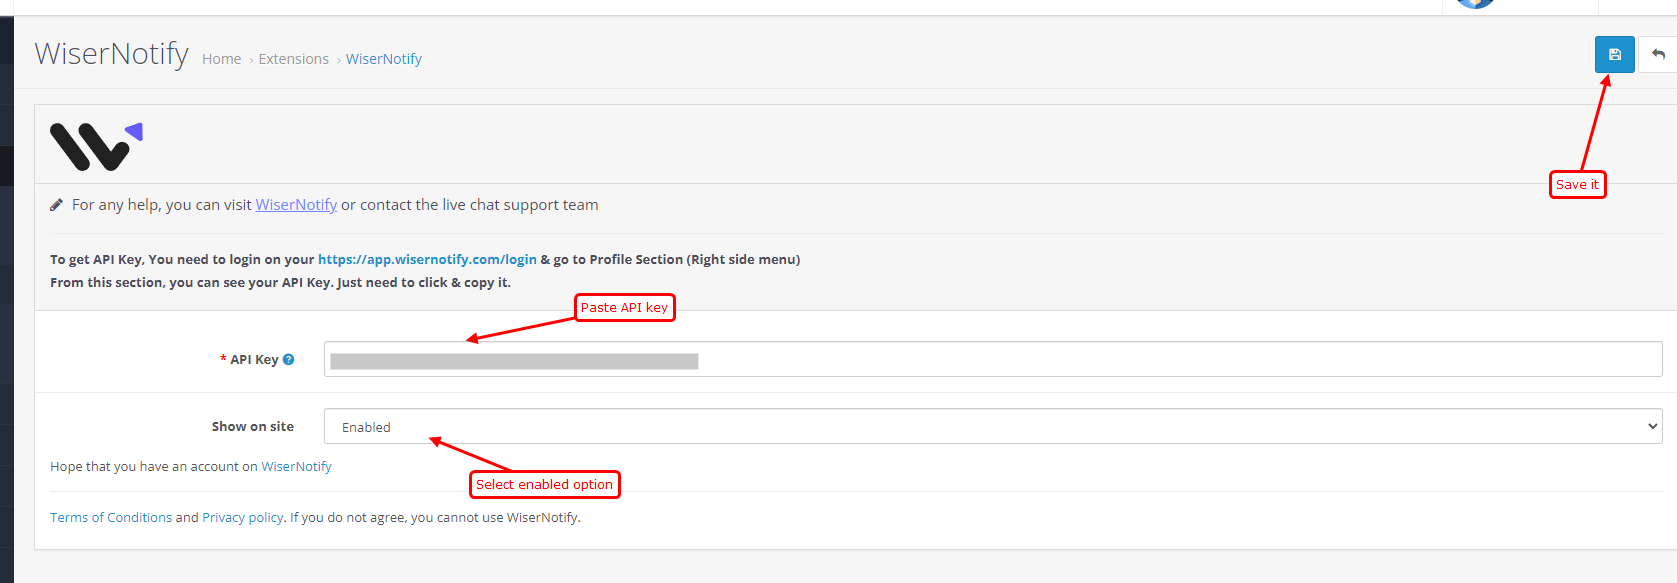Click the pencil icon beside the help text

click(x=56, y=205)
